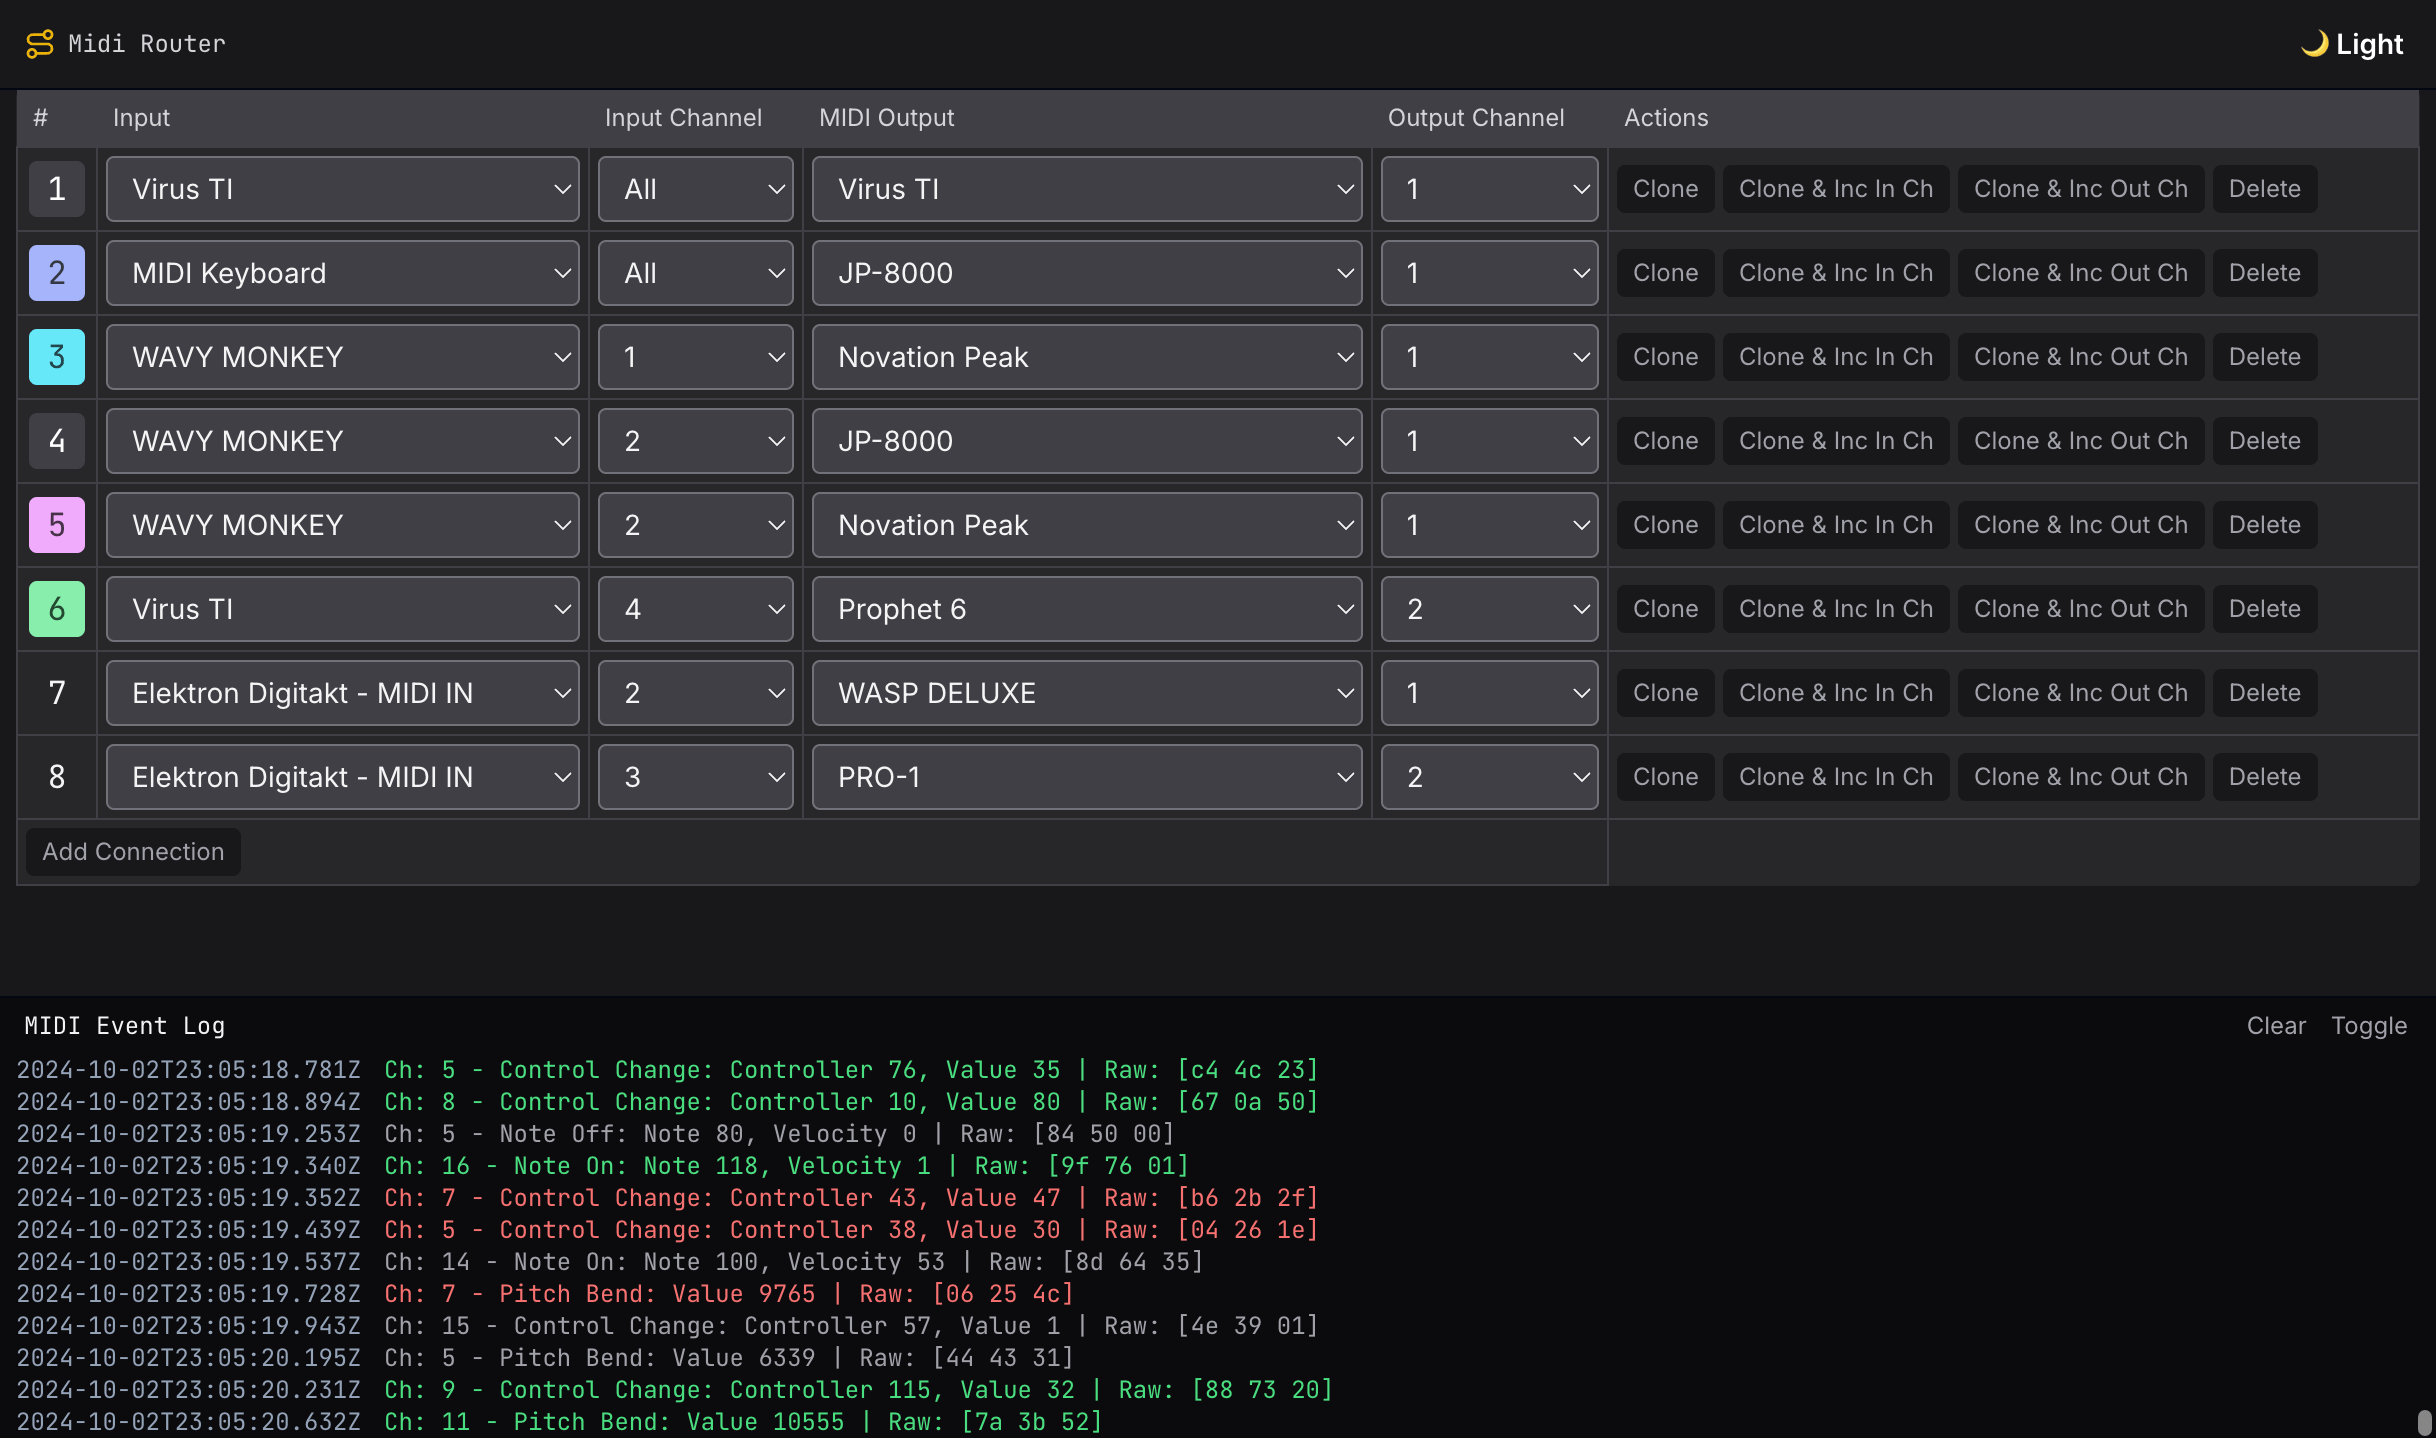Viewport: 2436px width, 1438px height.
Task: Delete the WASP DELUXE connection row
Action: coord(2264,693)
